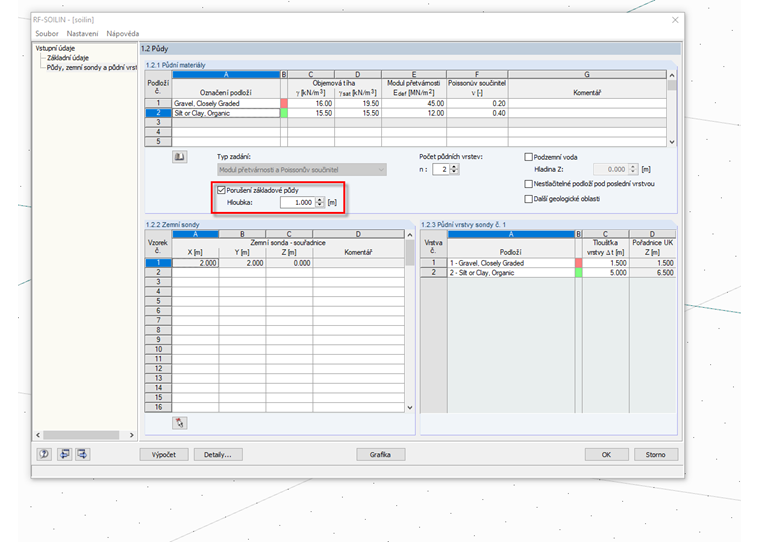
Task: Click the Z coordinate 0.000 cell of probe 1
Action: click(289, 263)
